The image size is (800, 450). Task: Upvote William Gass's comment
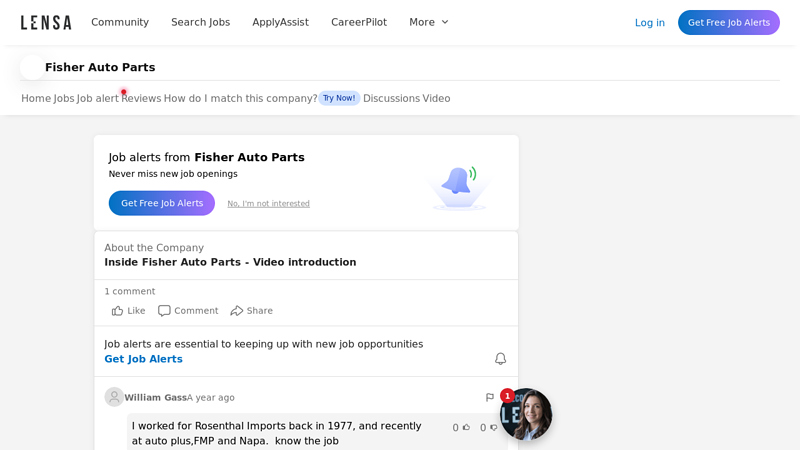(466, 428)
